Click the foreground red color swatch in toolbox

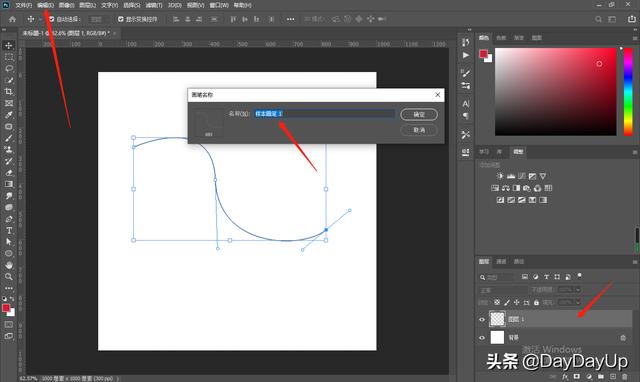point(6,309)
